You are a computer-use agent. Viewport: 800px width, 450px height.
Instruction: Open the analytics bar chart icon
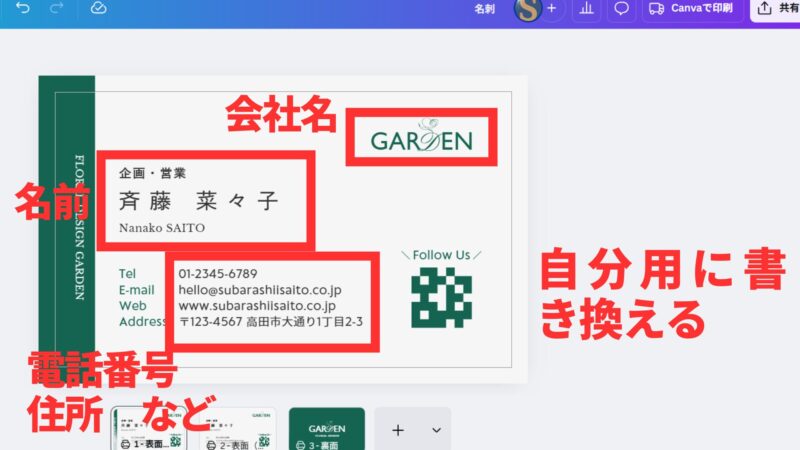[x=586, y=9]
